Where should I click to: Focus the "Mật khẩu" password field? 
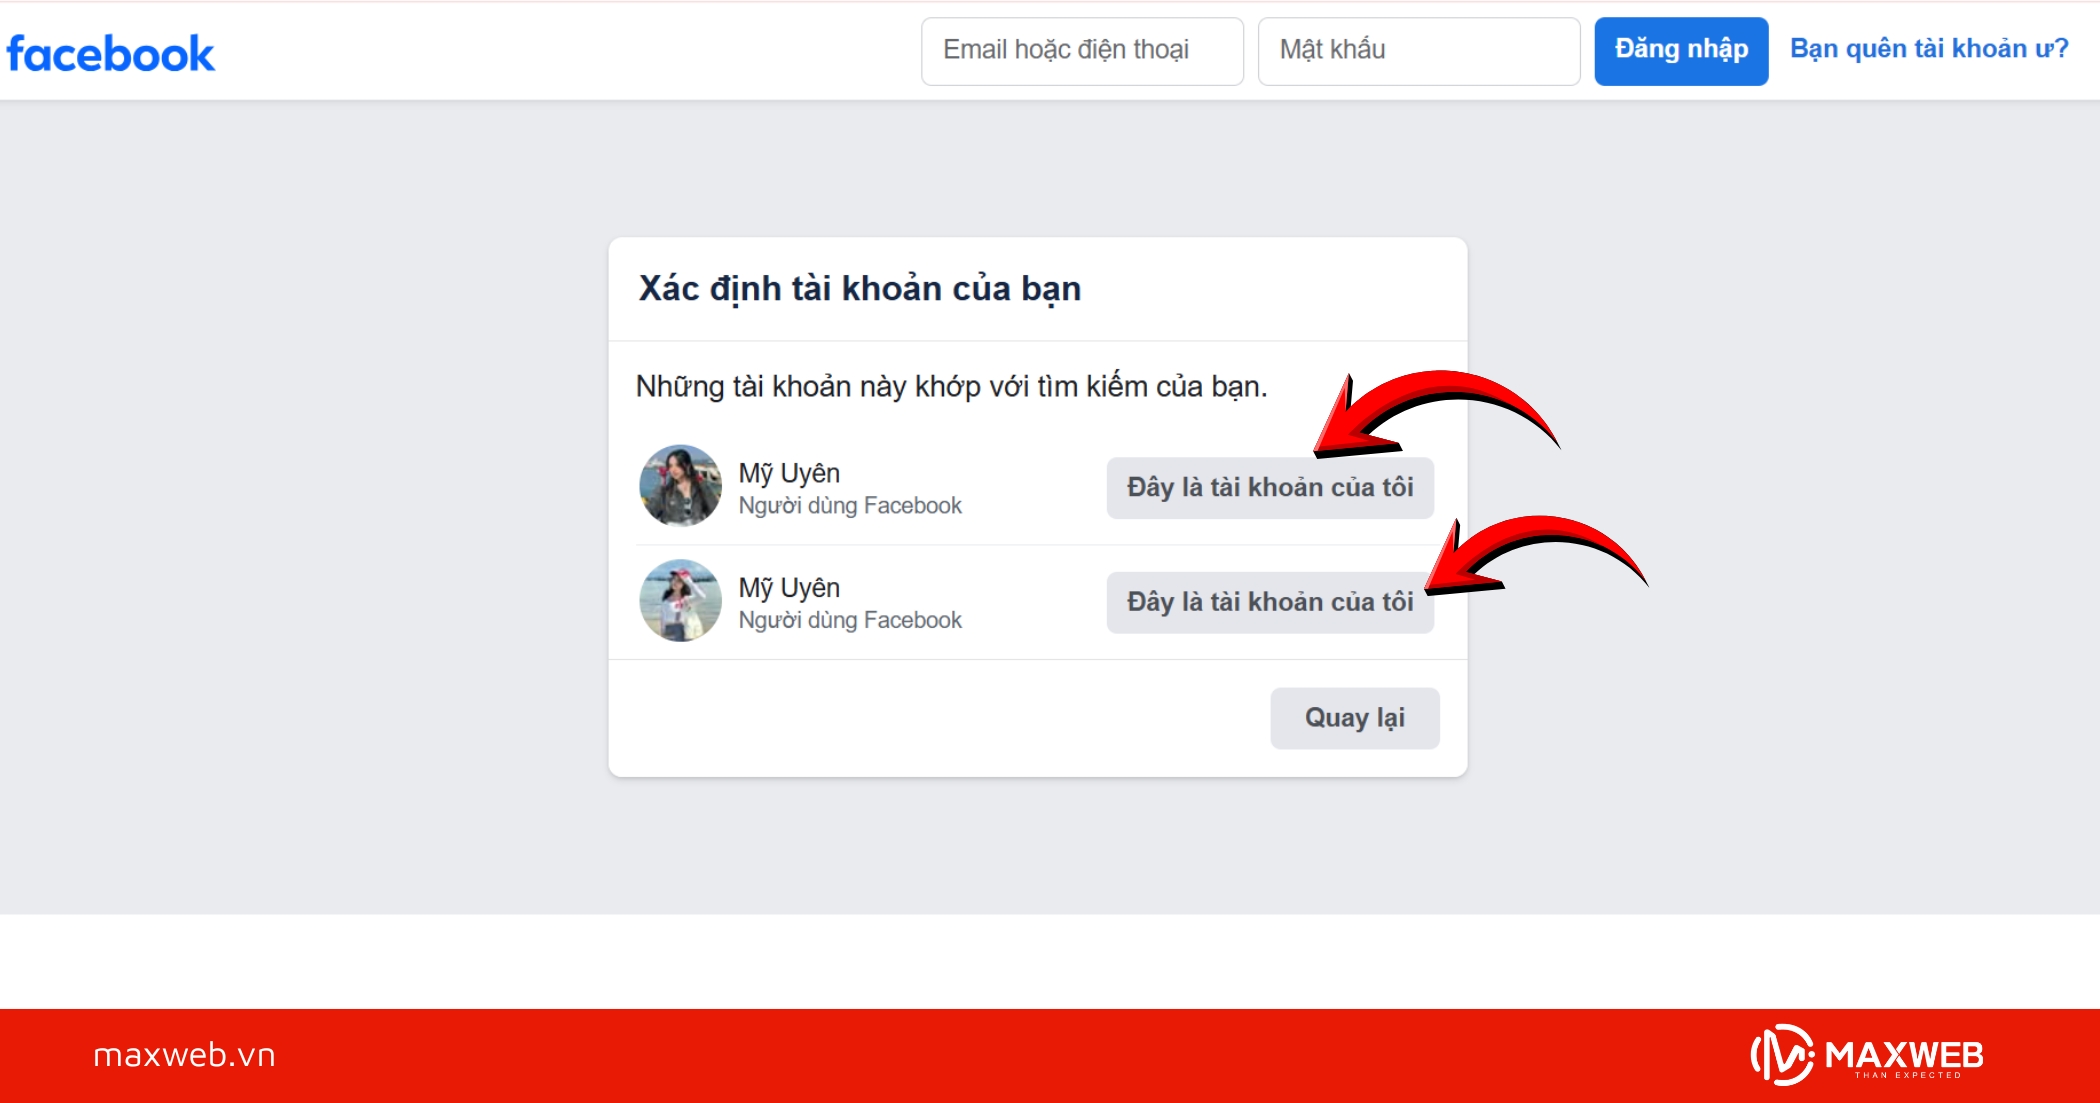click(1418, 50)
